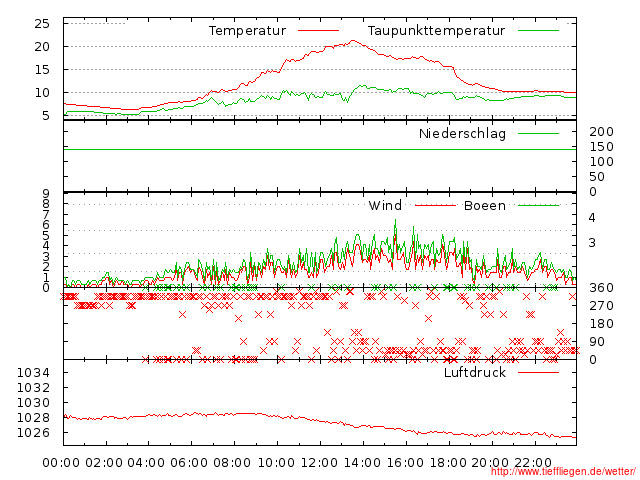Viewport: 640px width, 480px height.
Task: Click the 1032 pressure axis value
Action: (x=33, y=387)
